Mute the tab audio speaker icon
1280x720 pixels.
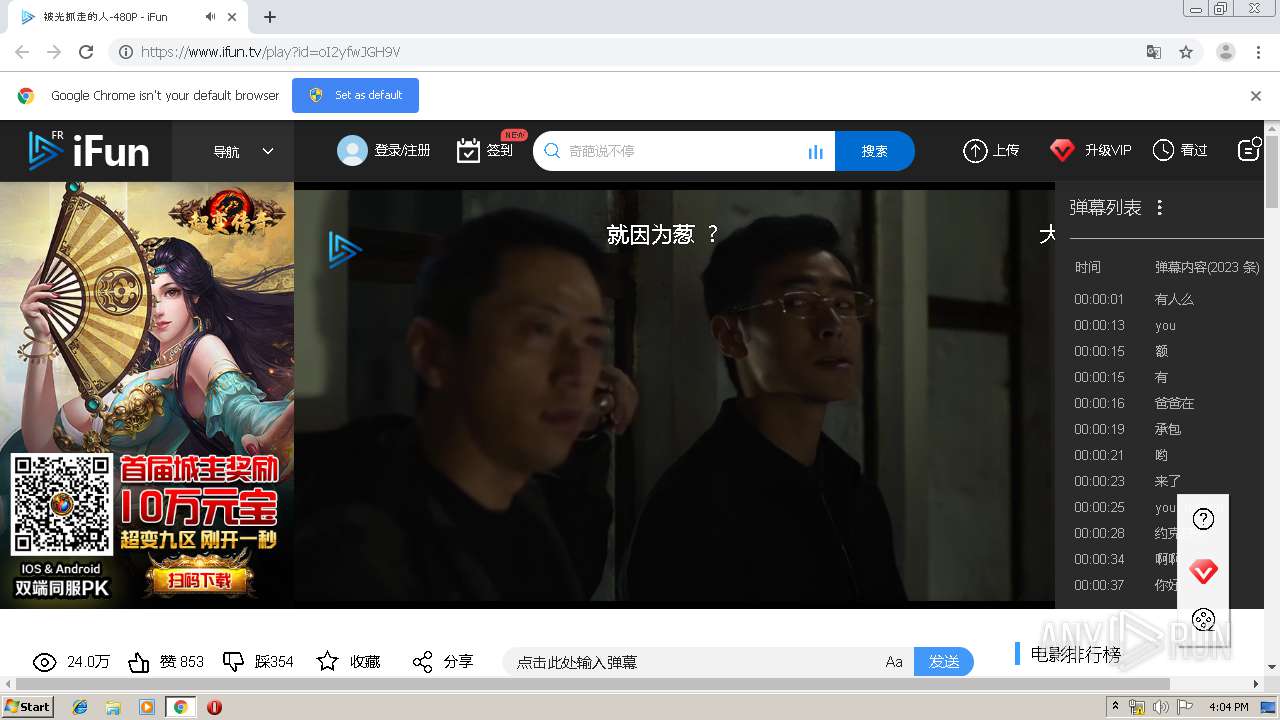click(210, 17)
